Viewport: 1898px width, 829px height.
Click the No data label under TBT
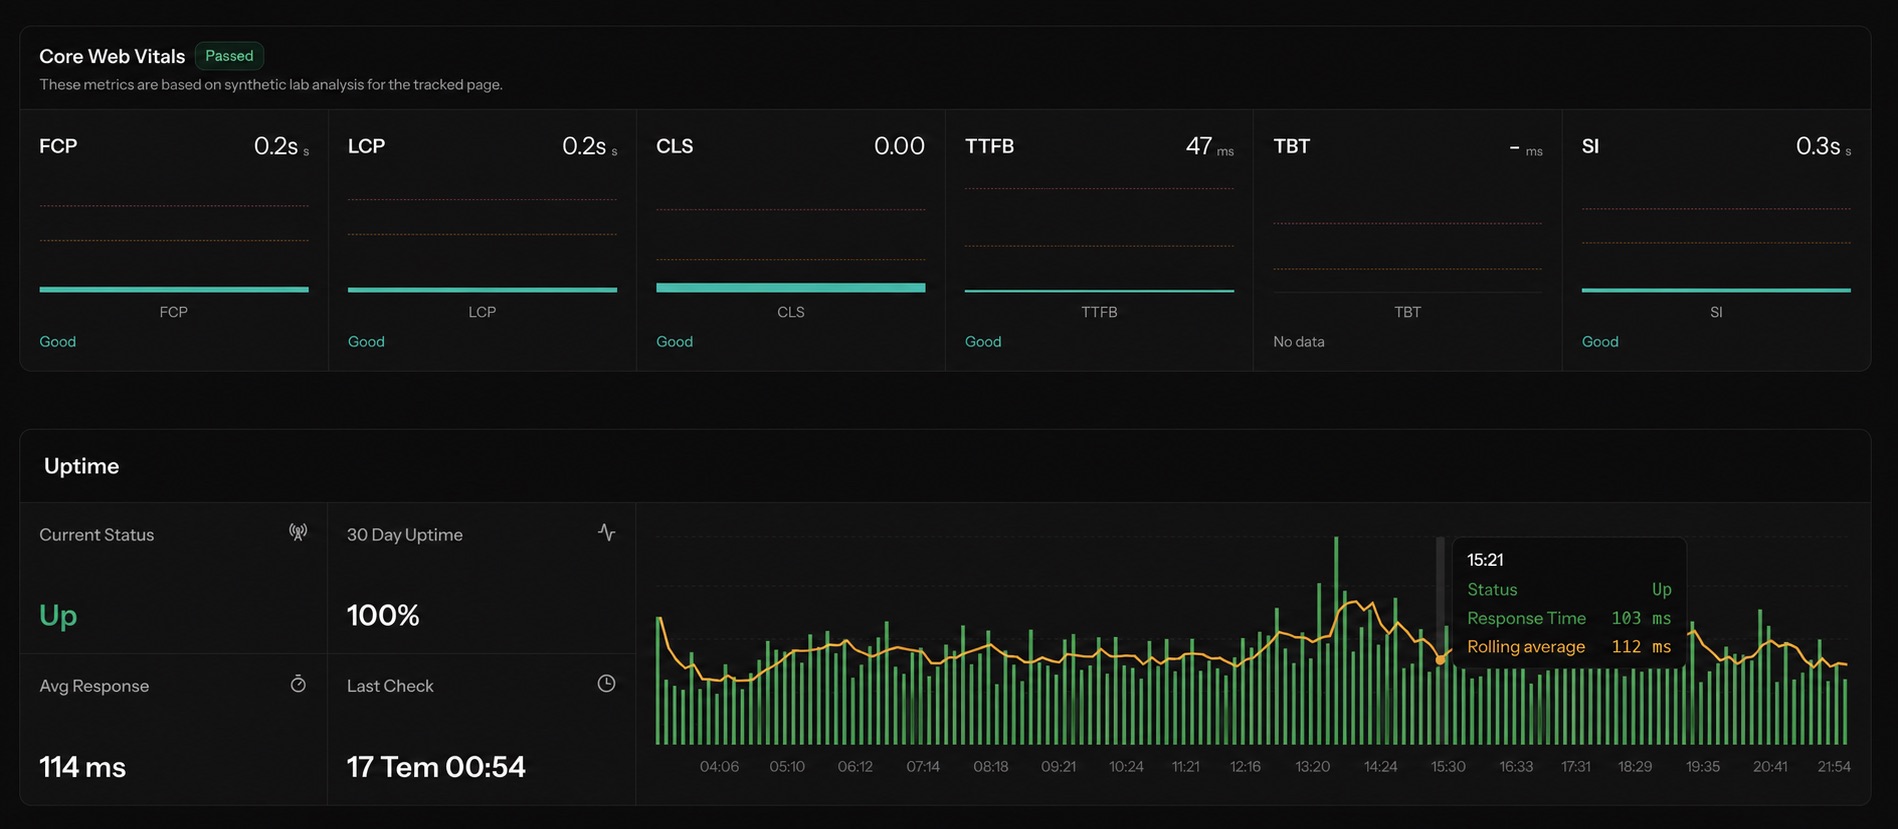pos(1298,342)
